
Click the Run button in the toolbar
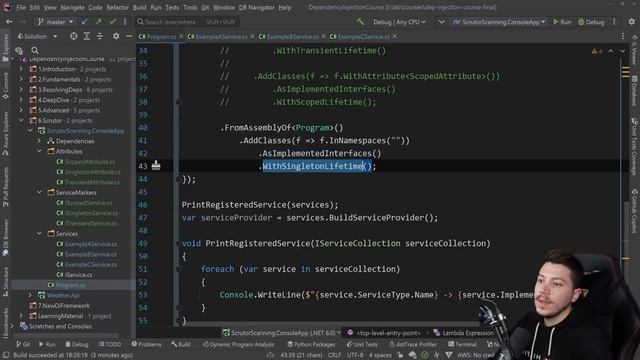click(562, 22)
